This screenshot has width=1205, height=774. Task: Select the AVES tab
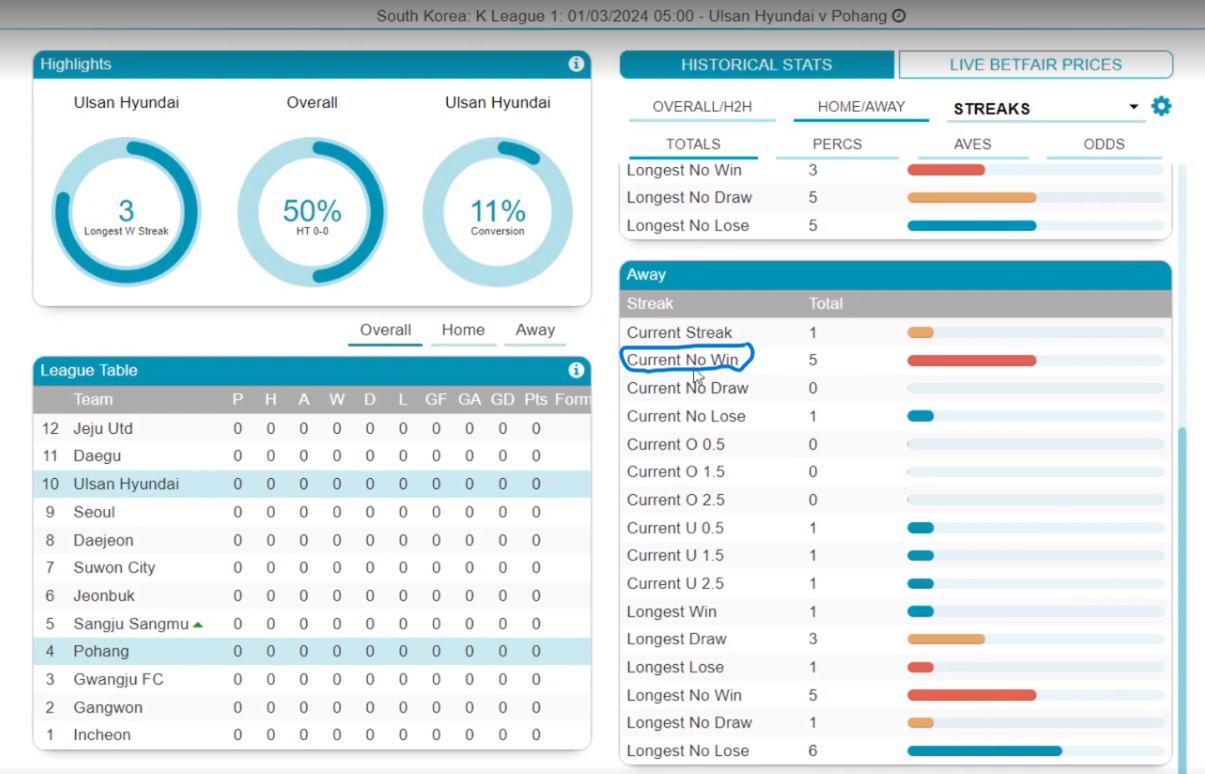972,144
